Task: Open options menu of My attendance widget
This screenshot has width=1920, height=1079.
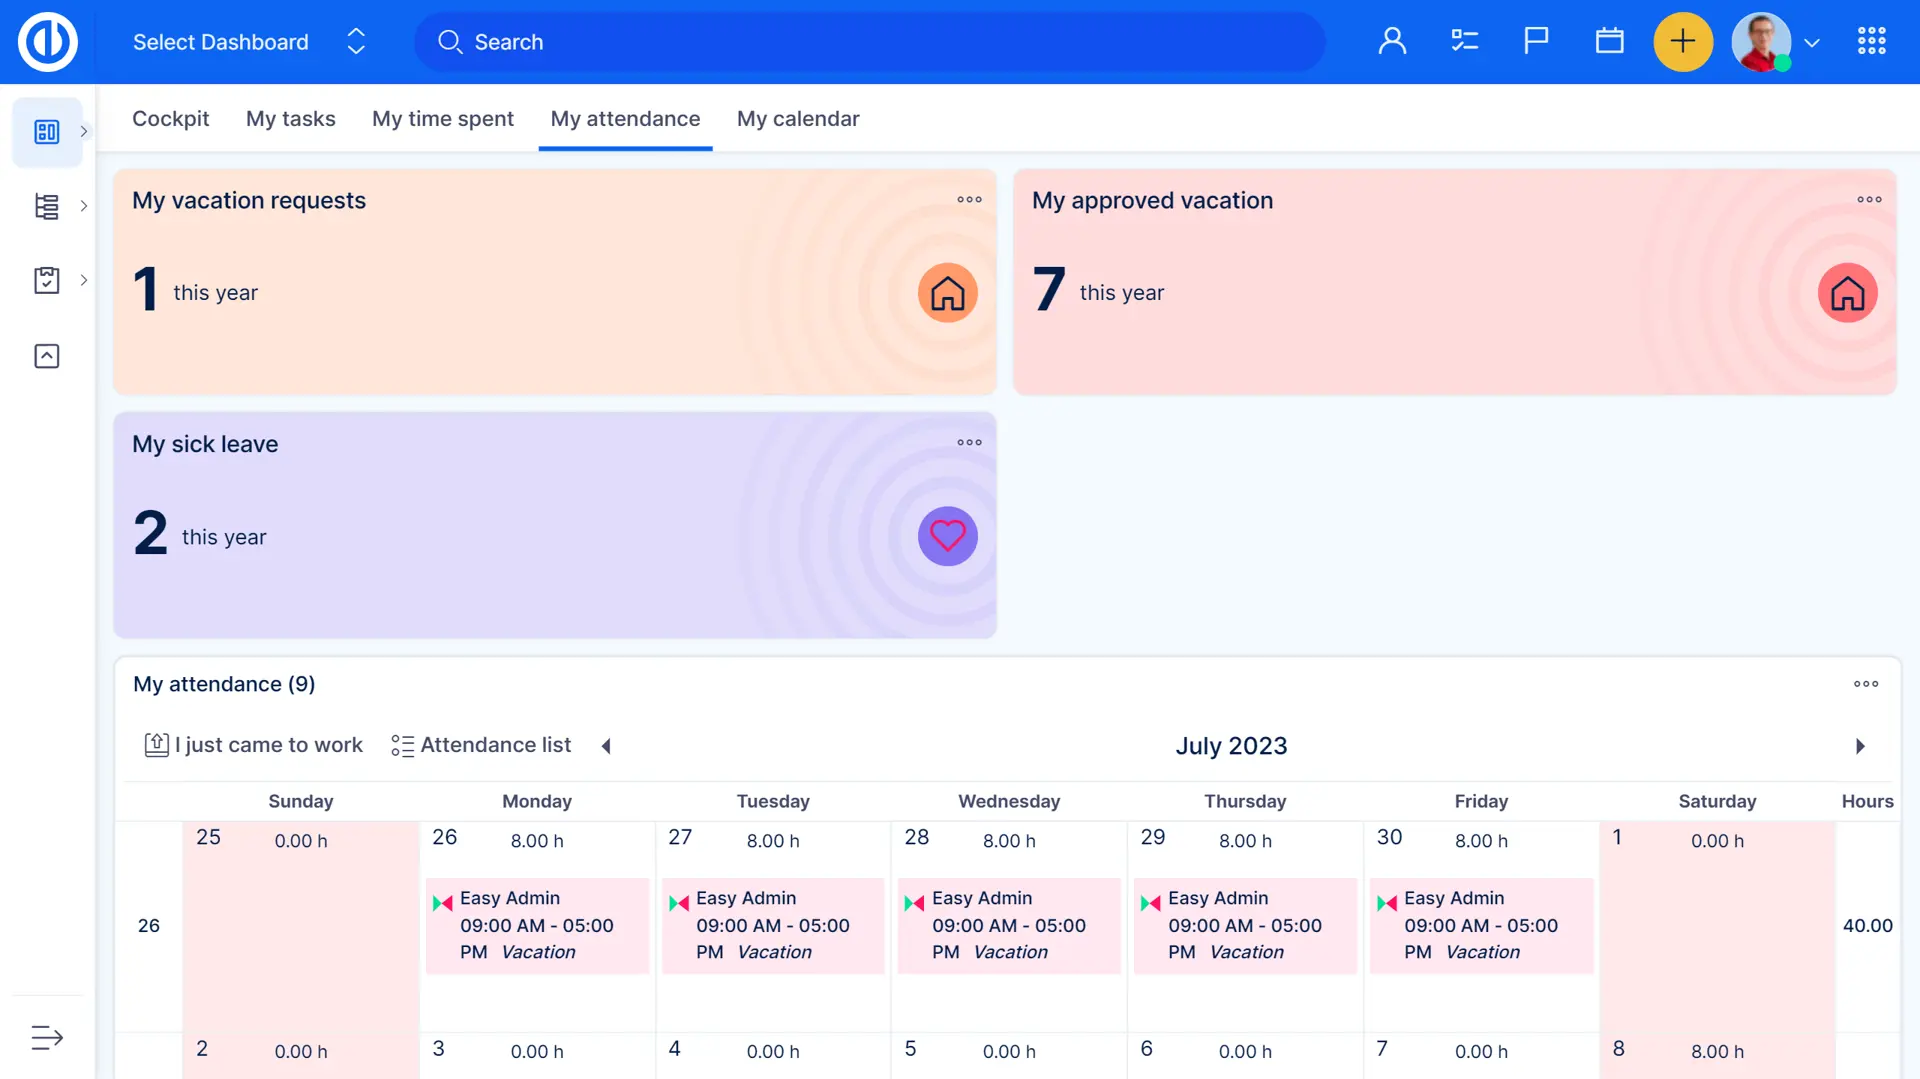Action: pyautogui.click(x=1865, y=684)
